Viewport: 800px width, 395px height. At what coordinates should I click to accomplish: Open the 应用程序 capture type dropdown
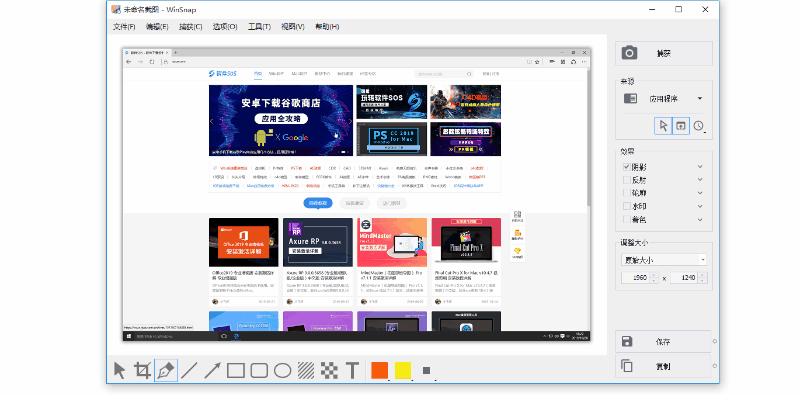point(663,98)
